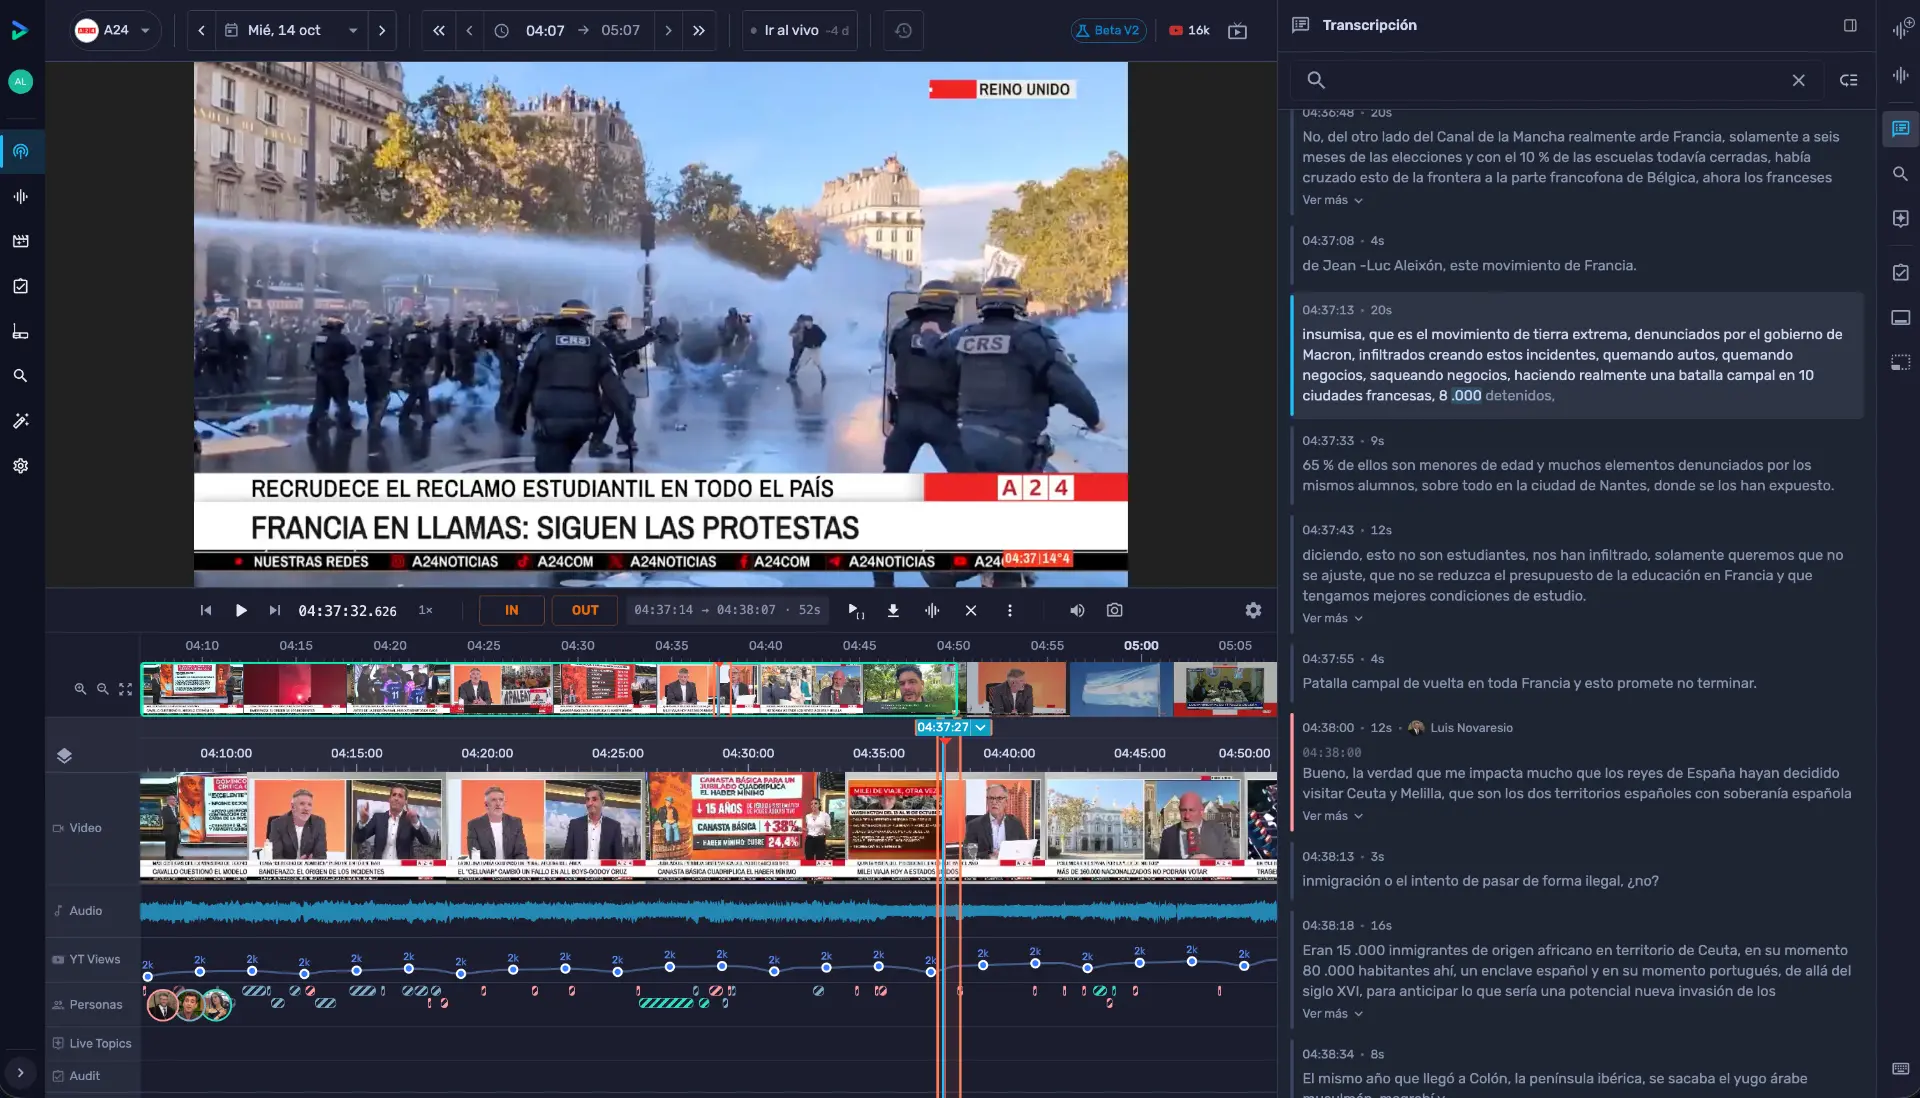Play the video from the player controls
Viewport: 1920px width, 1098px height.
click(241, 610)
